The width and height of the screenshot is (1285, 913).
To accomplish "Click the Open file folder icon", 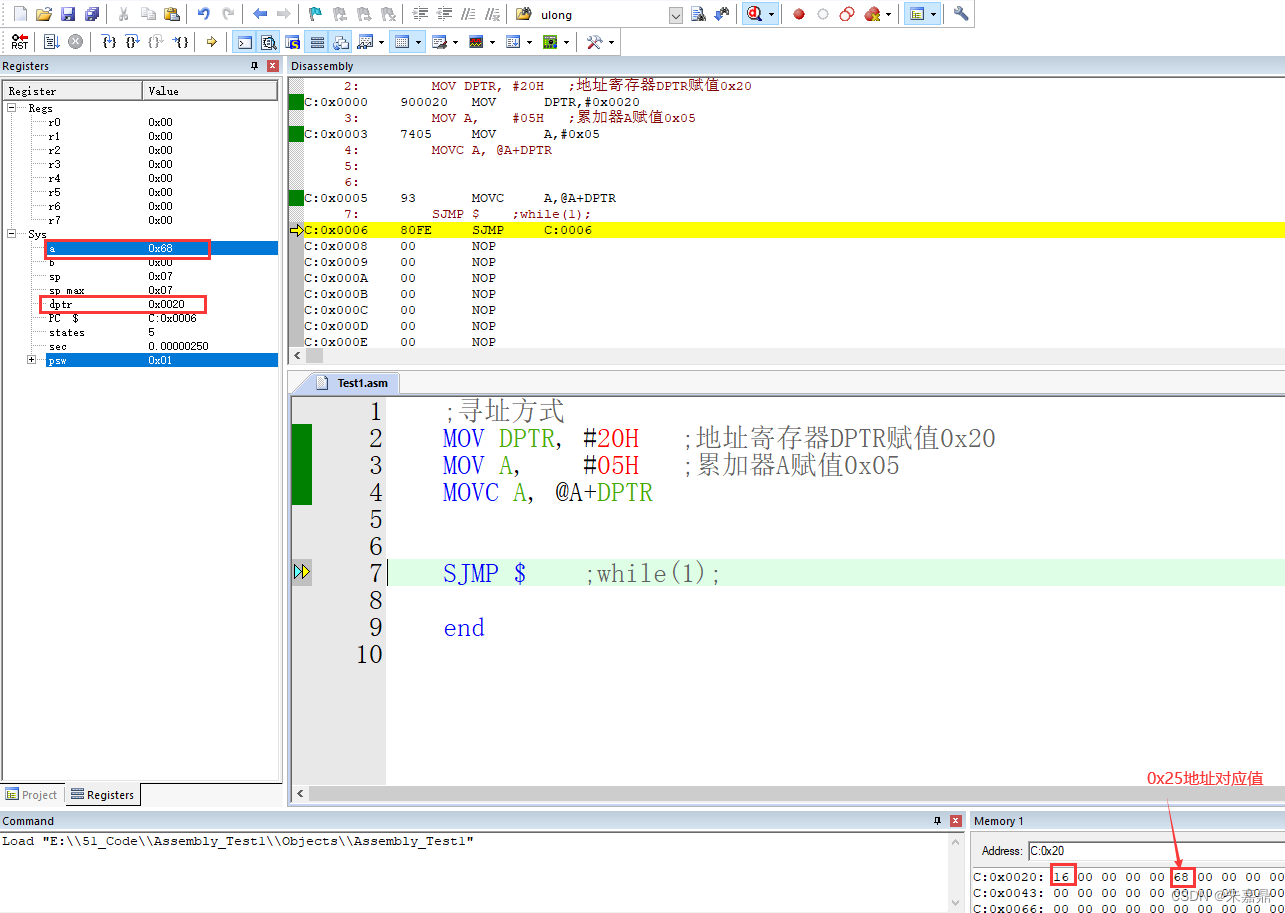I will coord(43,14).
